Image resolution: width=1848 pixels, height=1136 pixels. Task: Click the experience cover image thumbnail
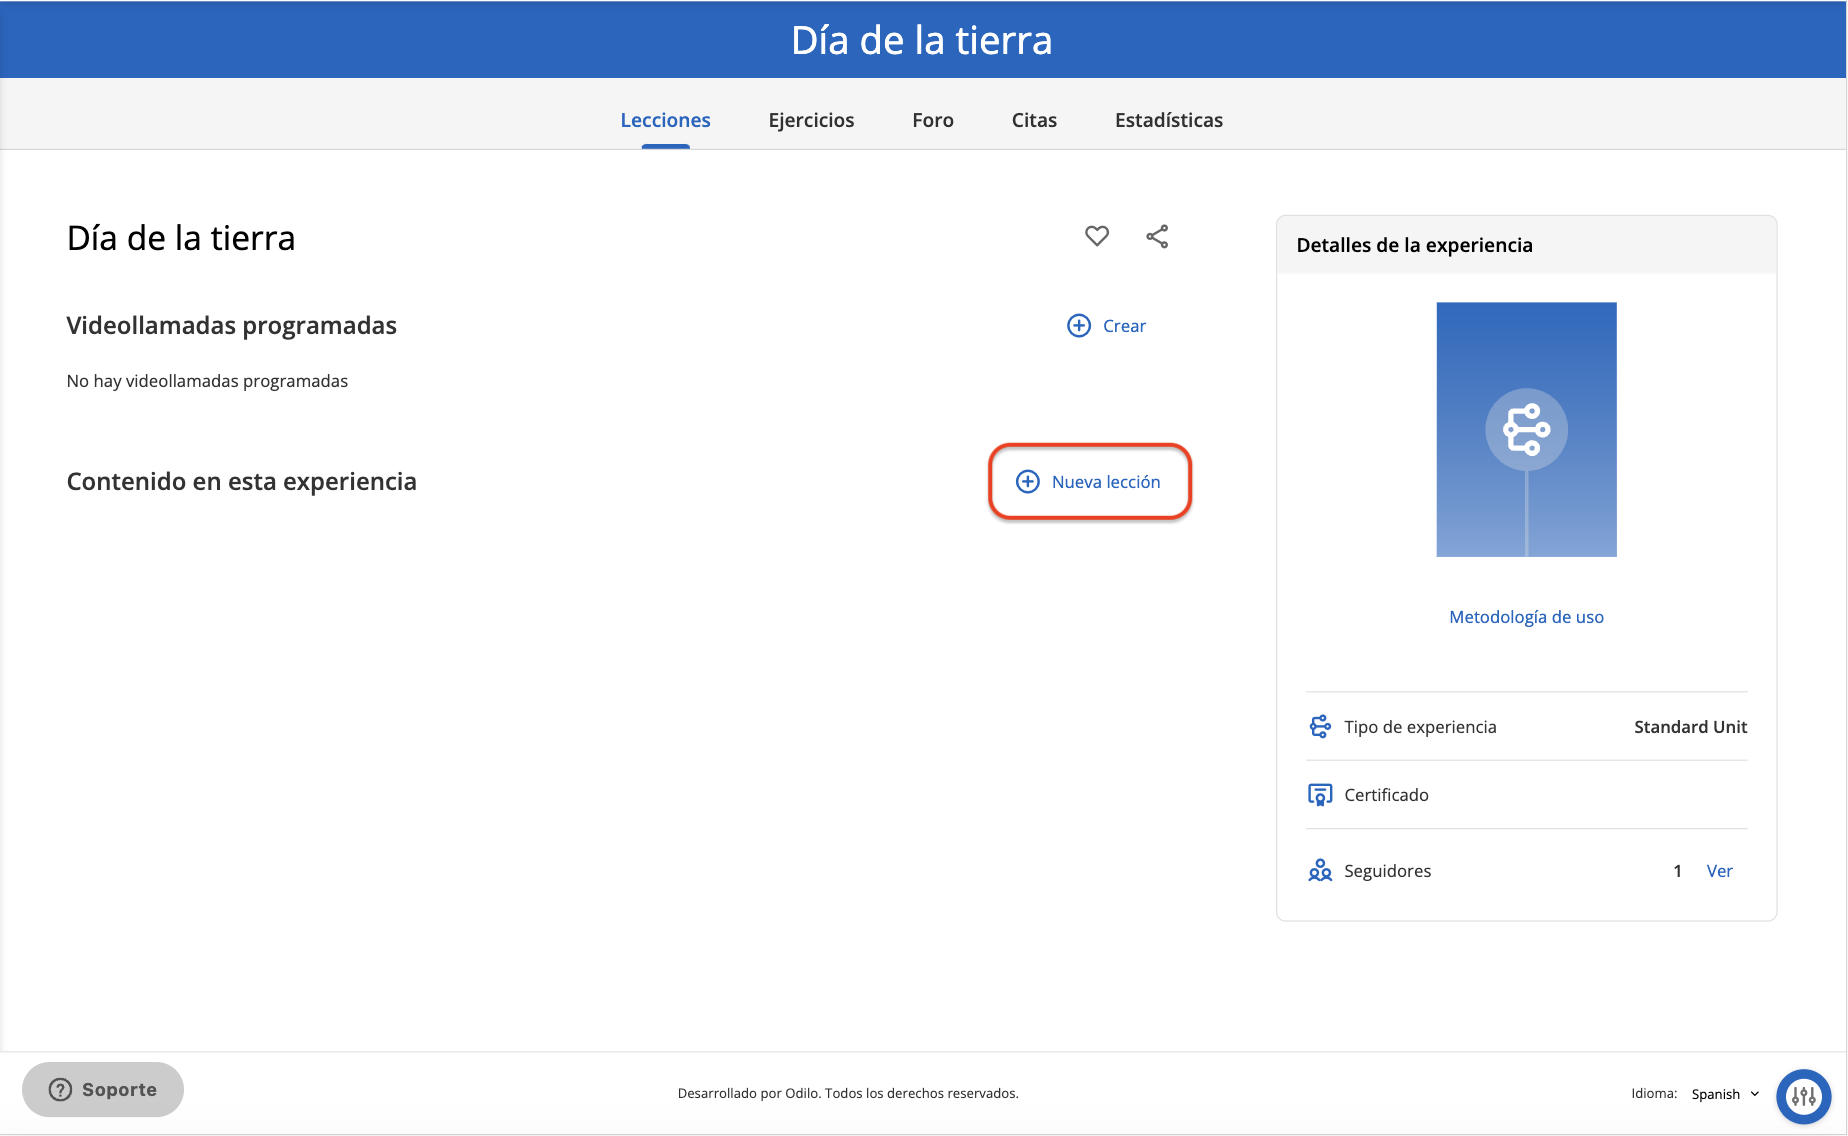click(x=1526, y=430)
